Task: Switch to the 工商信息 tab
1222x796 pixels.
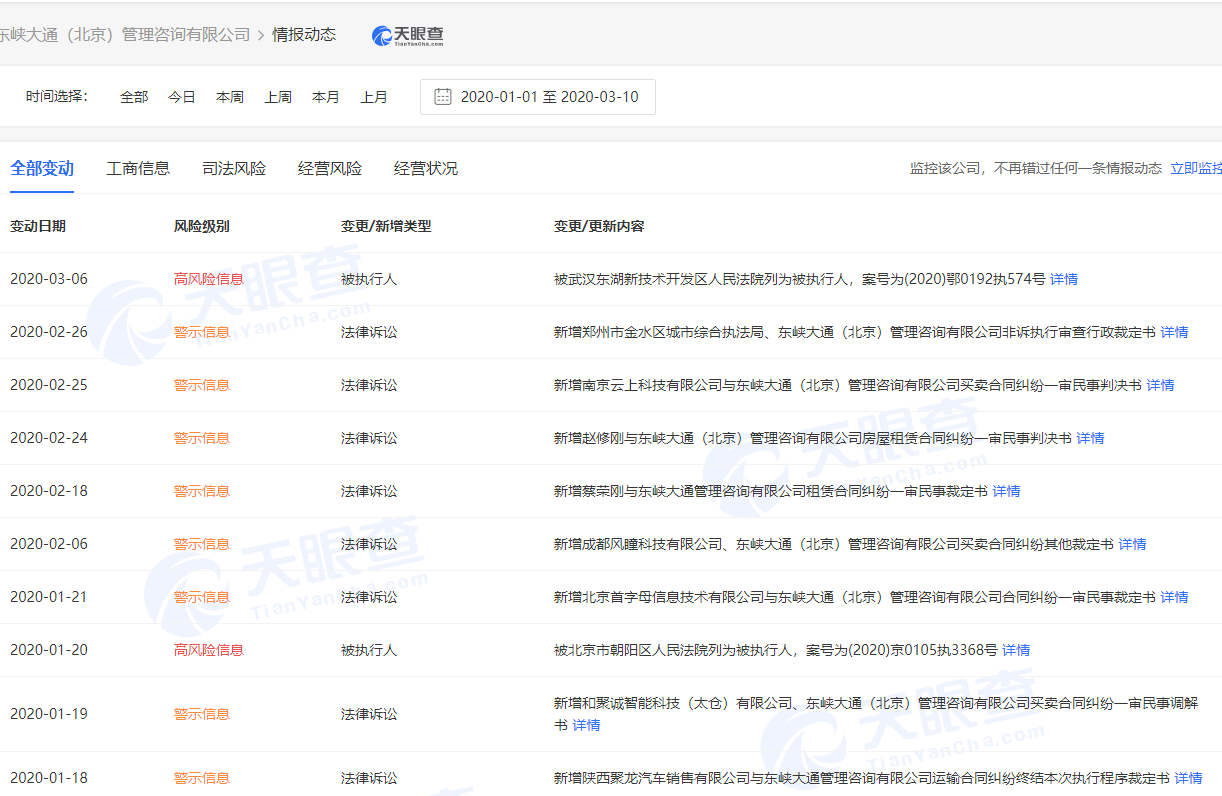Action: tap(138, 168)
